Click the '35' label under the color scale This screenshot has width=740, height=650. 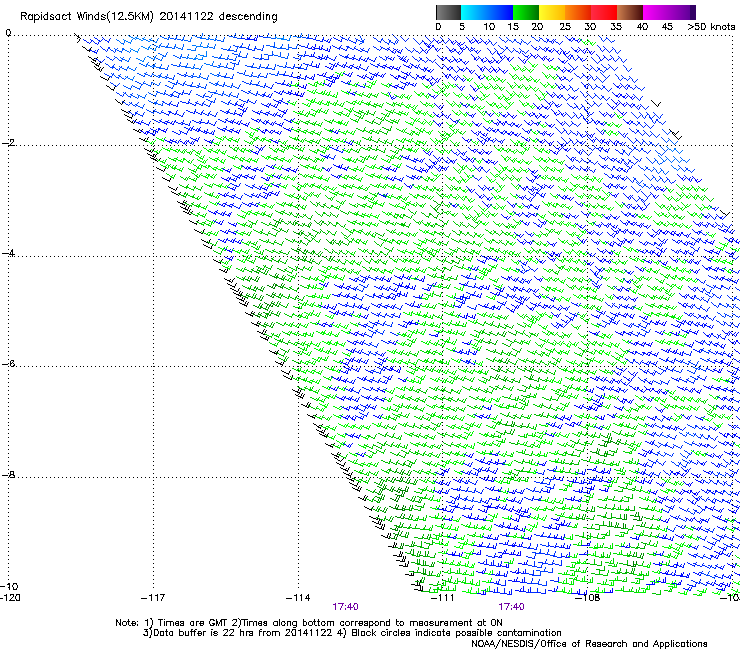tap(616, 27)
